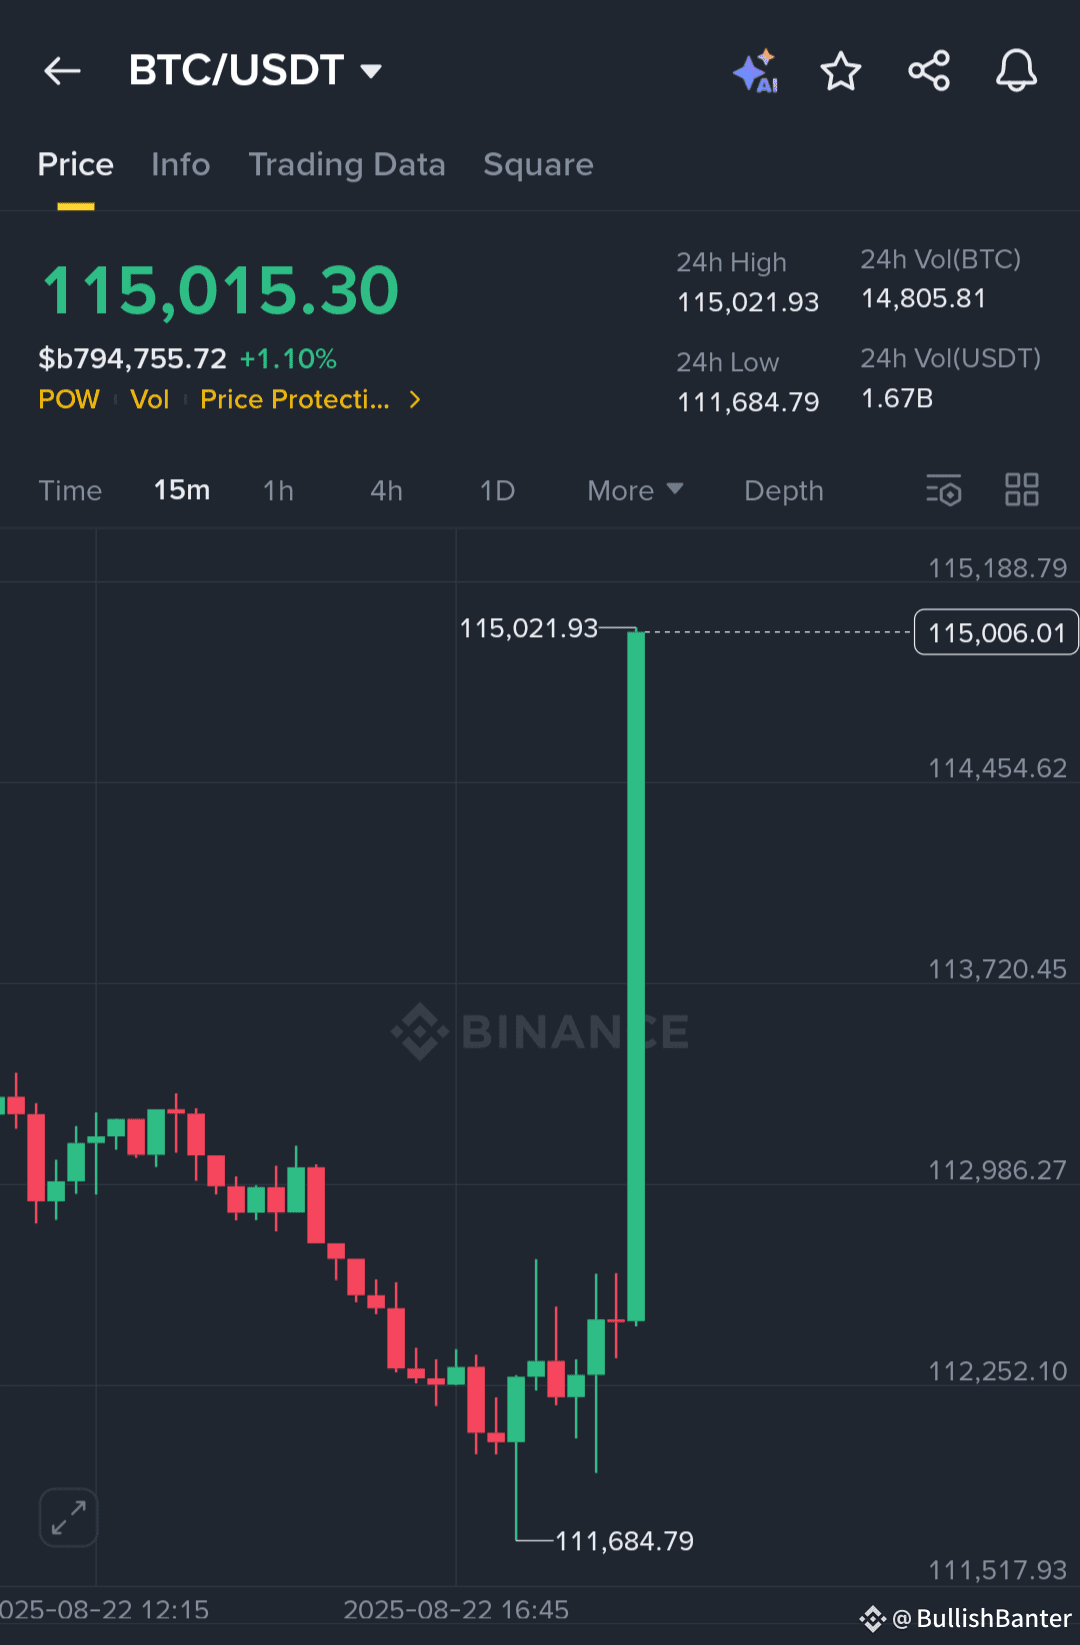
Task: Open notifications via the bell
Action: click(1017, 71)
